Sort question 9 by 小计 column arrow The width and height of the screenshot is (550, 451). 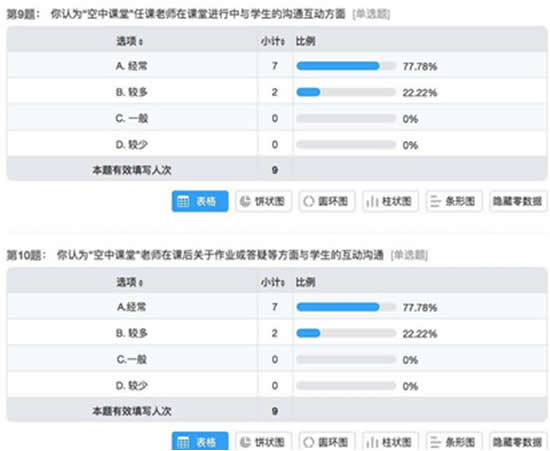282,42
